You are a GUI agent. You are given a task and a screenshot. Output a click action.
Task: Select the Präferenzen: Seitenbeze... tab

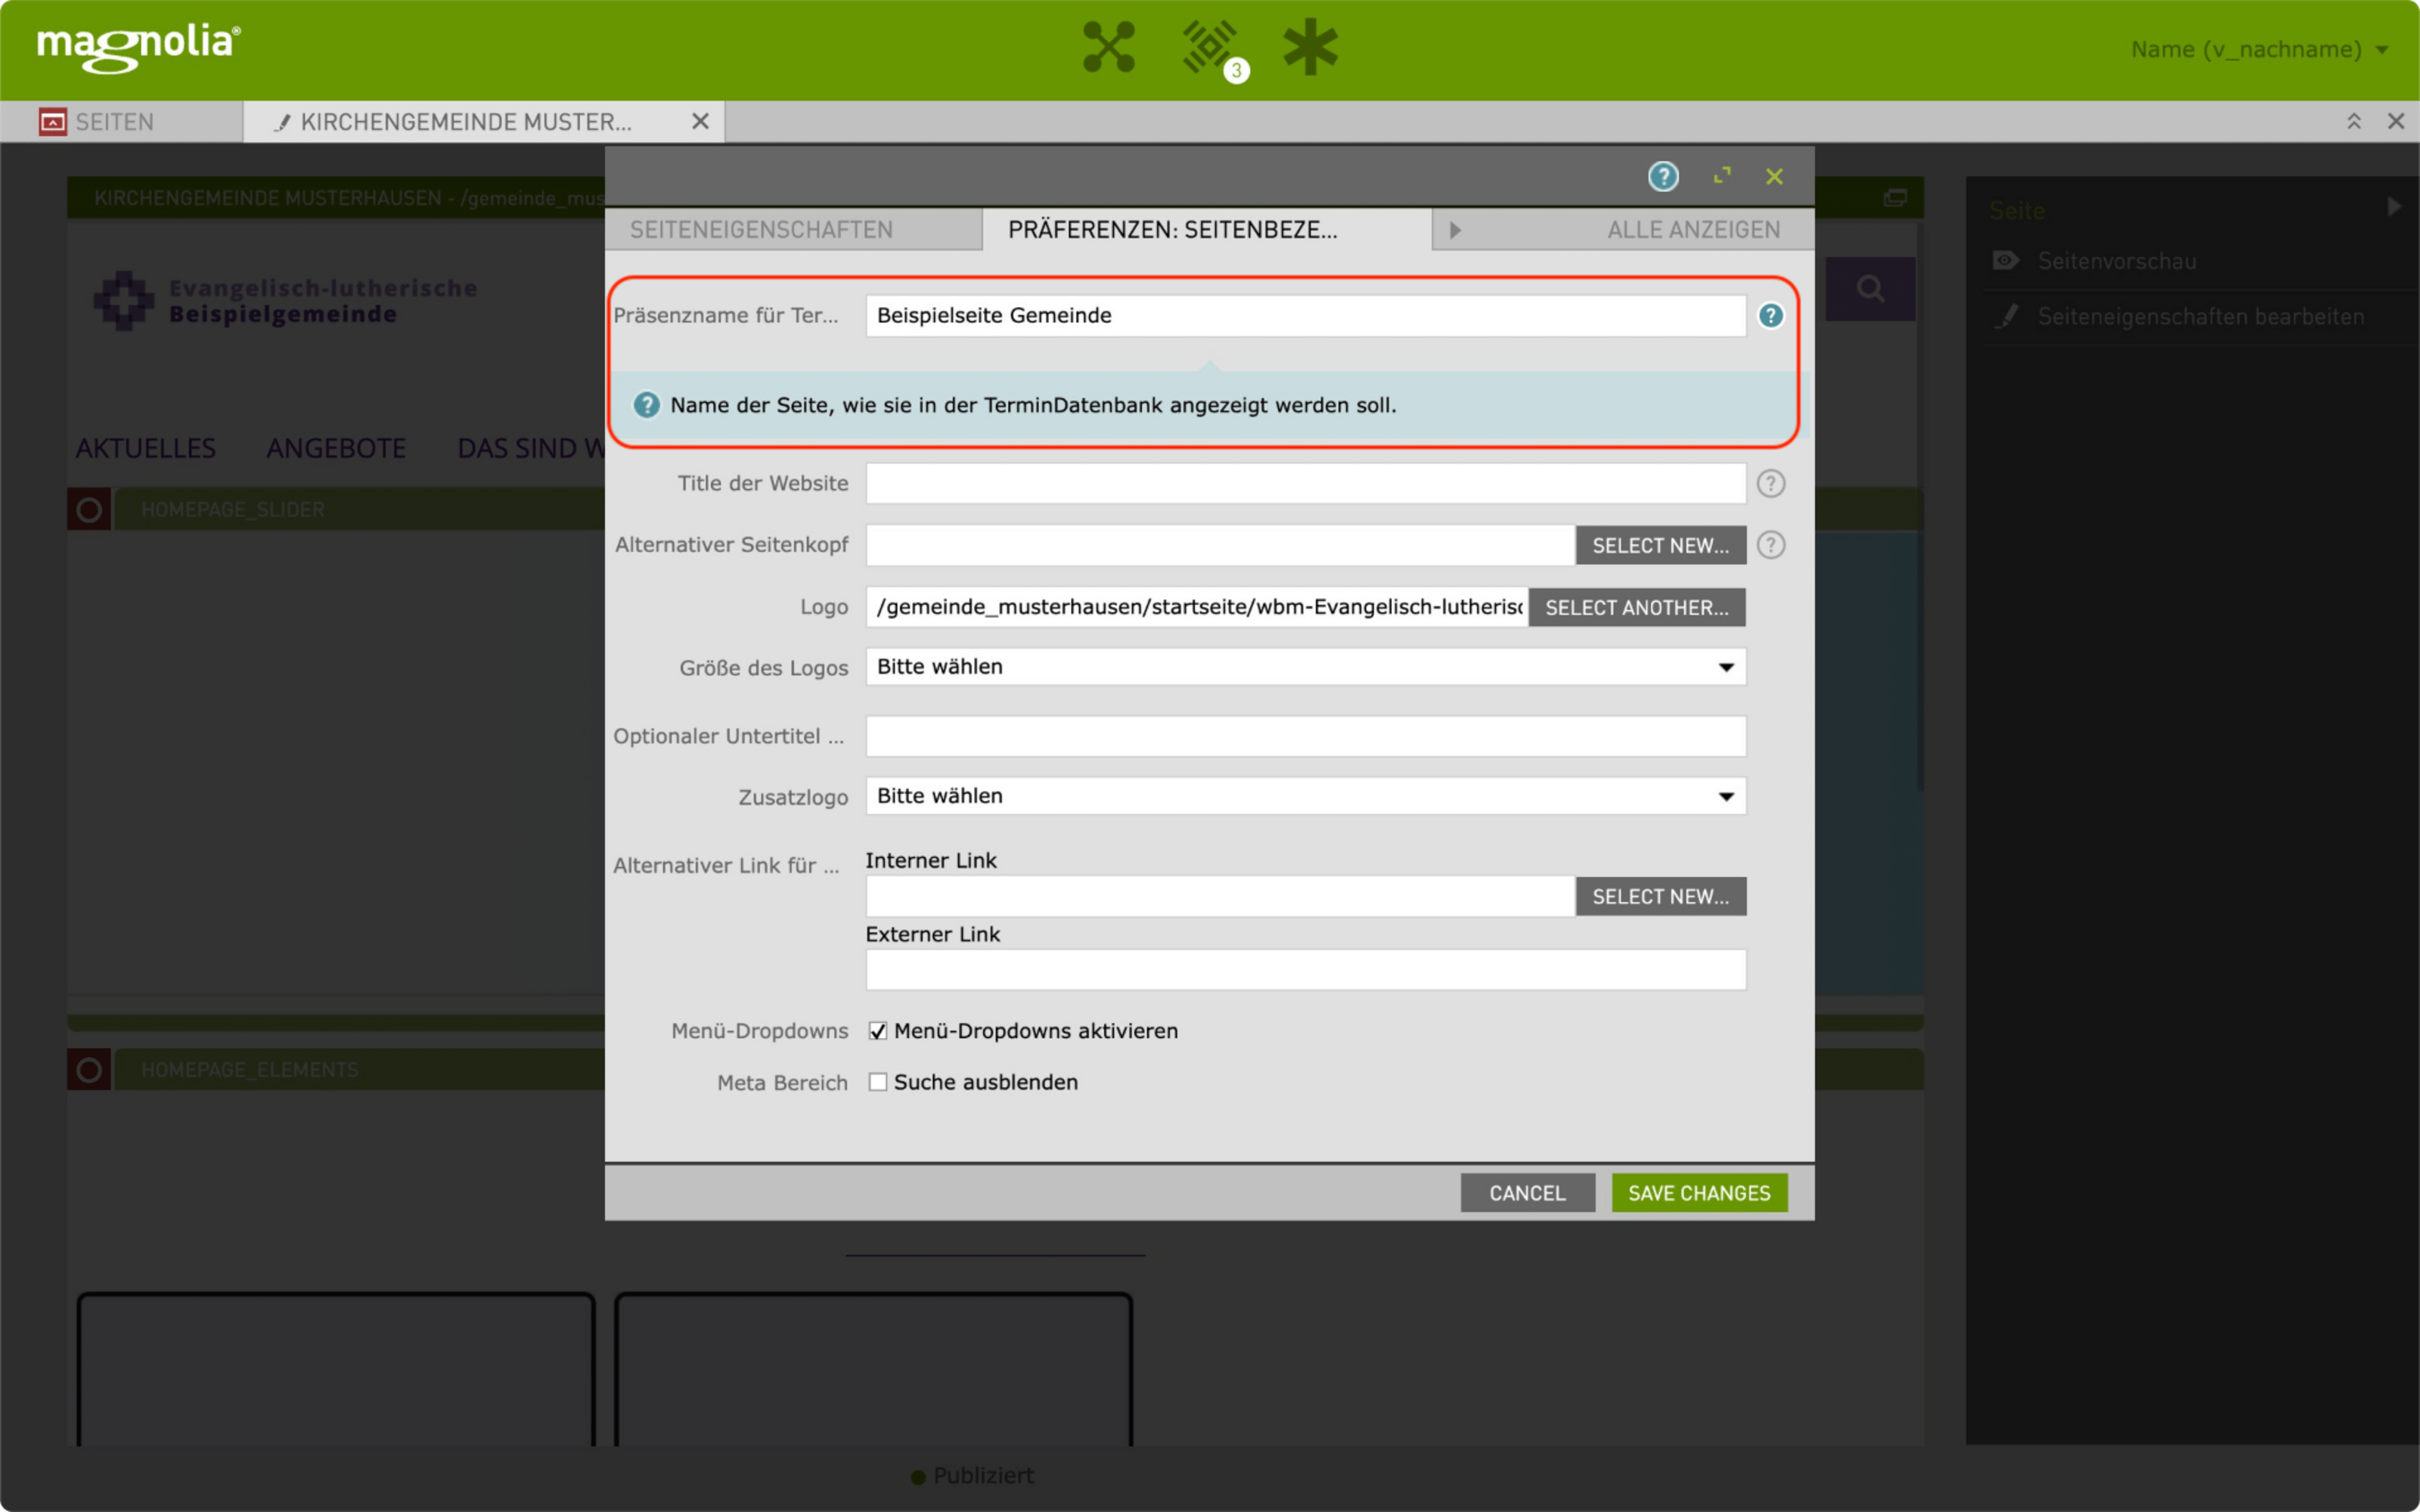click(x=1207, y=230)
